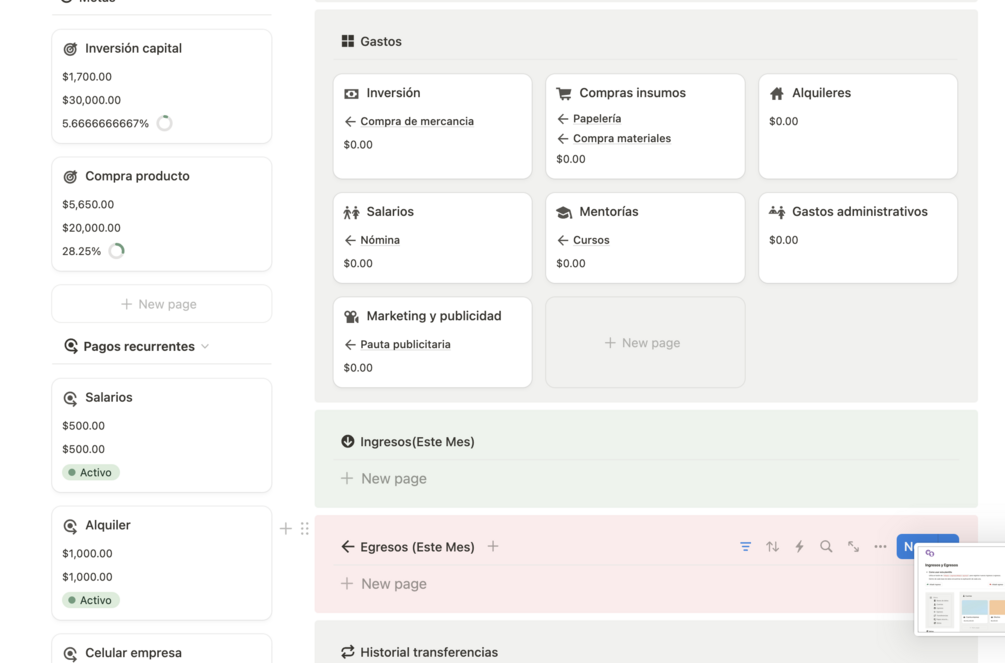Add a new view next to Egresos
The width and height of the screenshot is (1005, 663).
pos(493,546)
